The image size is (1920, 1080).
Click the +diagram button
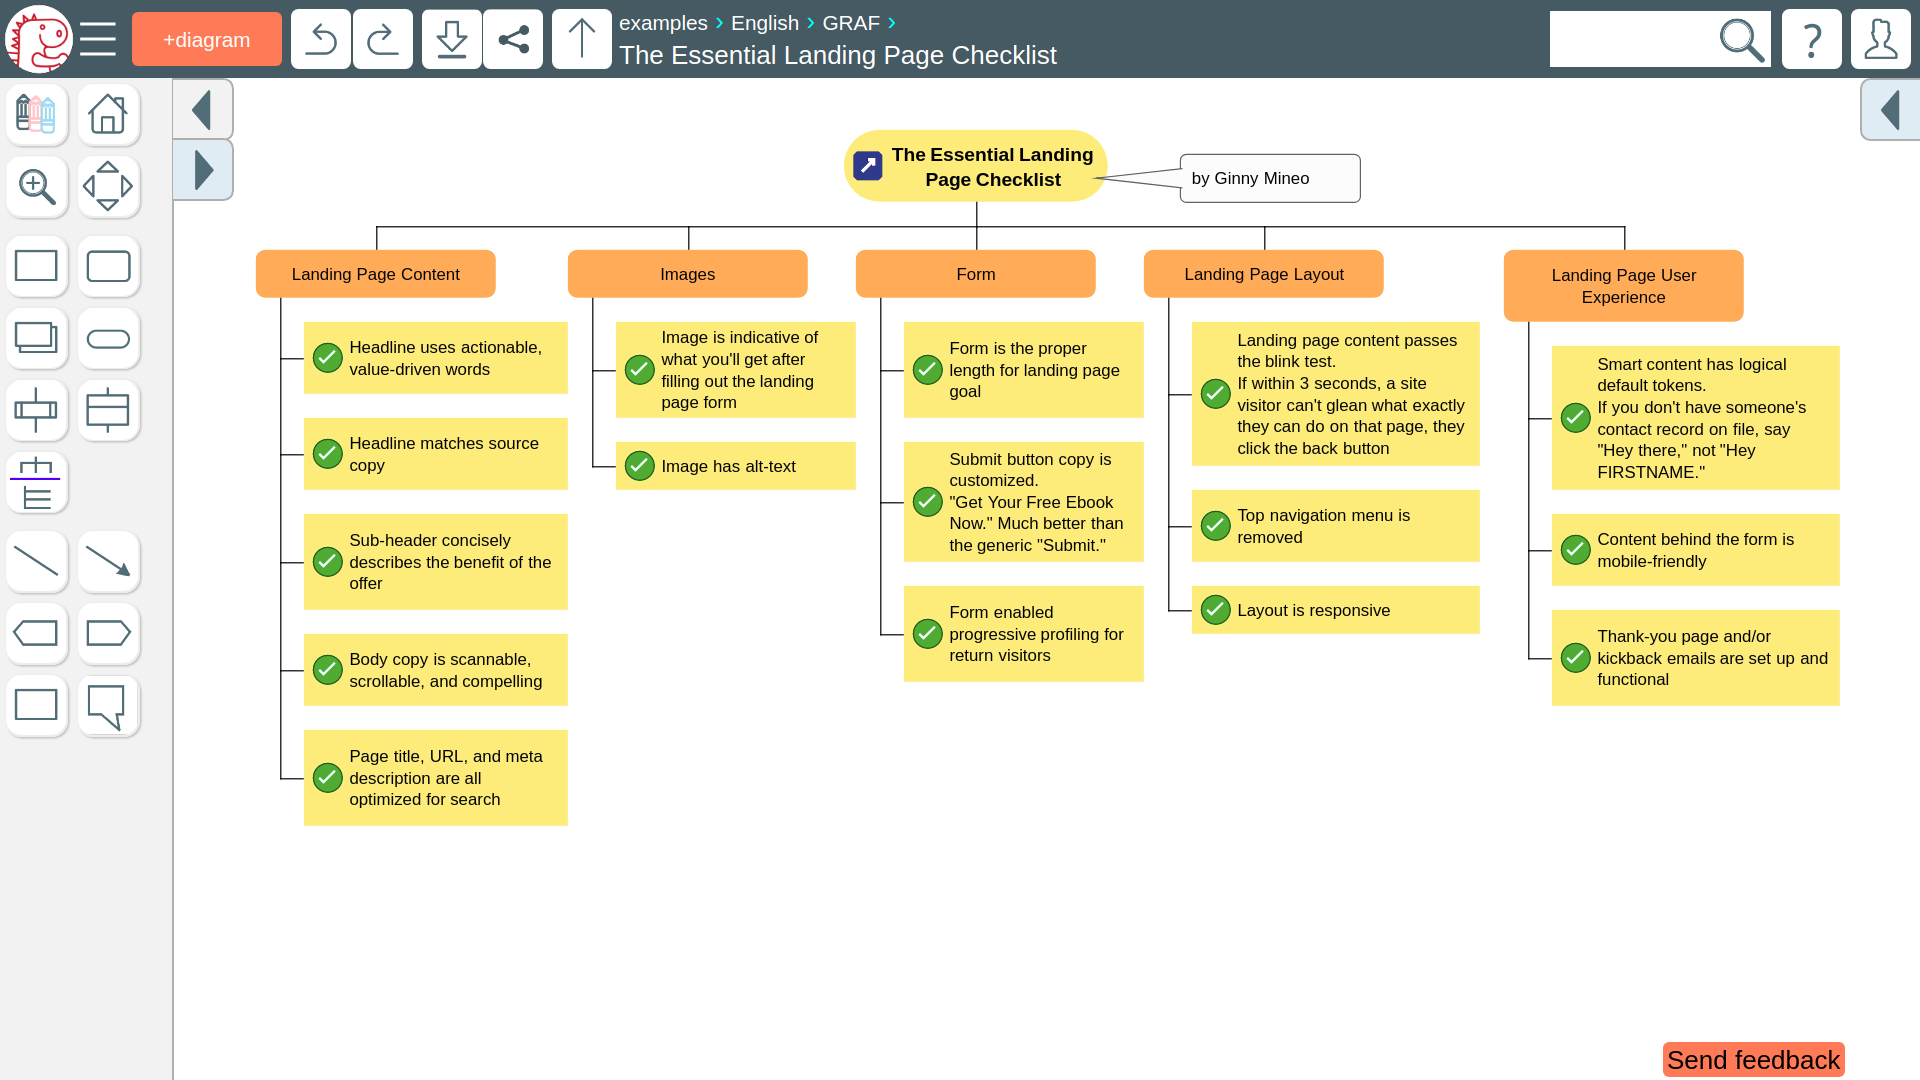click(x=207, y=40)
